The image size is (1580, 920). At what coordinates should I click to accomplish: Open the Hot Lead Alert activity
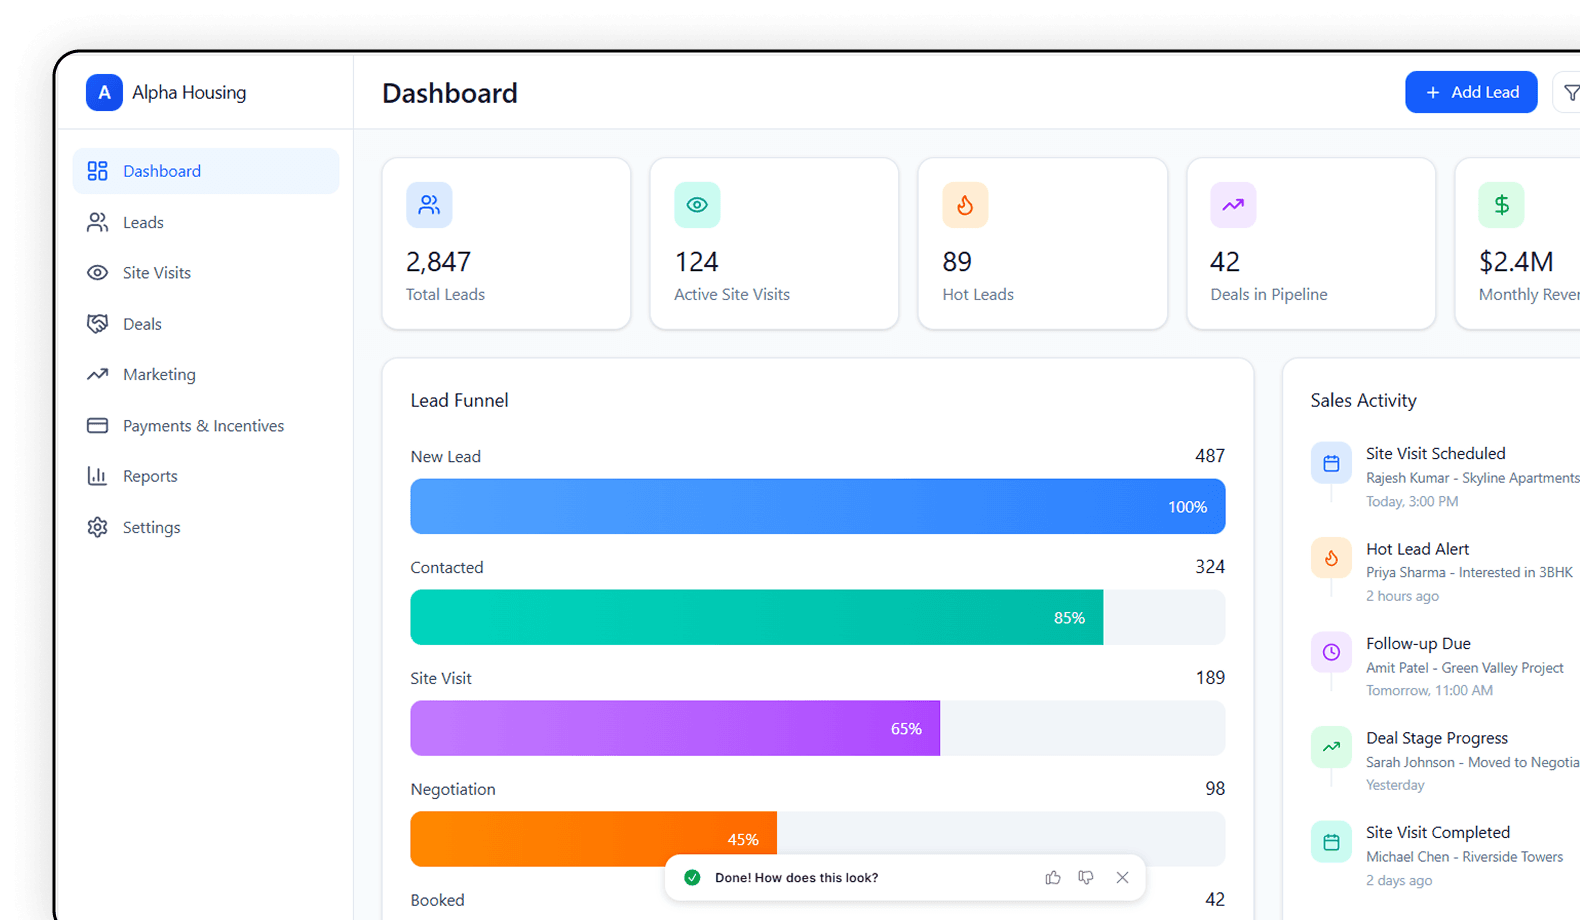coord(1445,572)
